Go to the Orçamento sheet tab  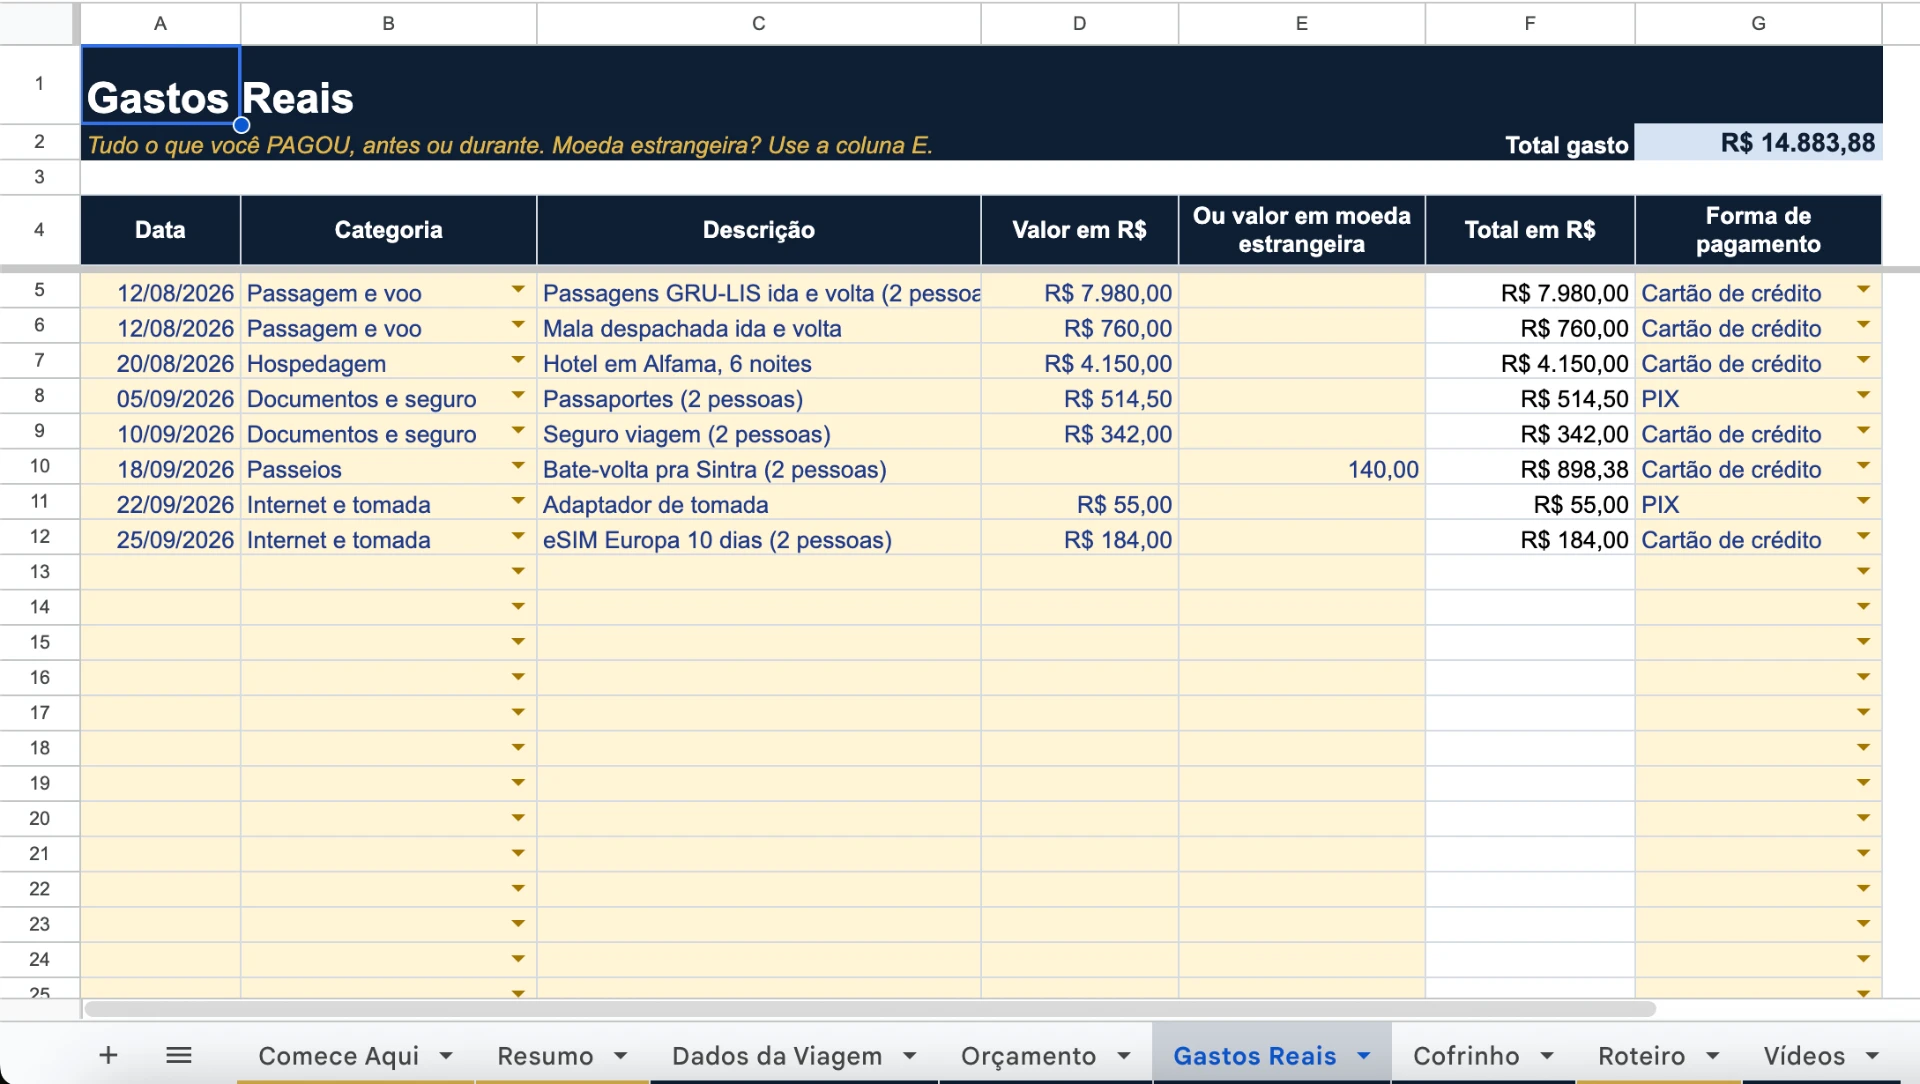click(x=1028, y=1056)
